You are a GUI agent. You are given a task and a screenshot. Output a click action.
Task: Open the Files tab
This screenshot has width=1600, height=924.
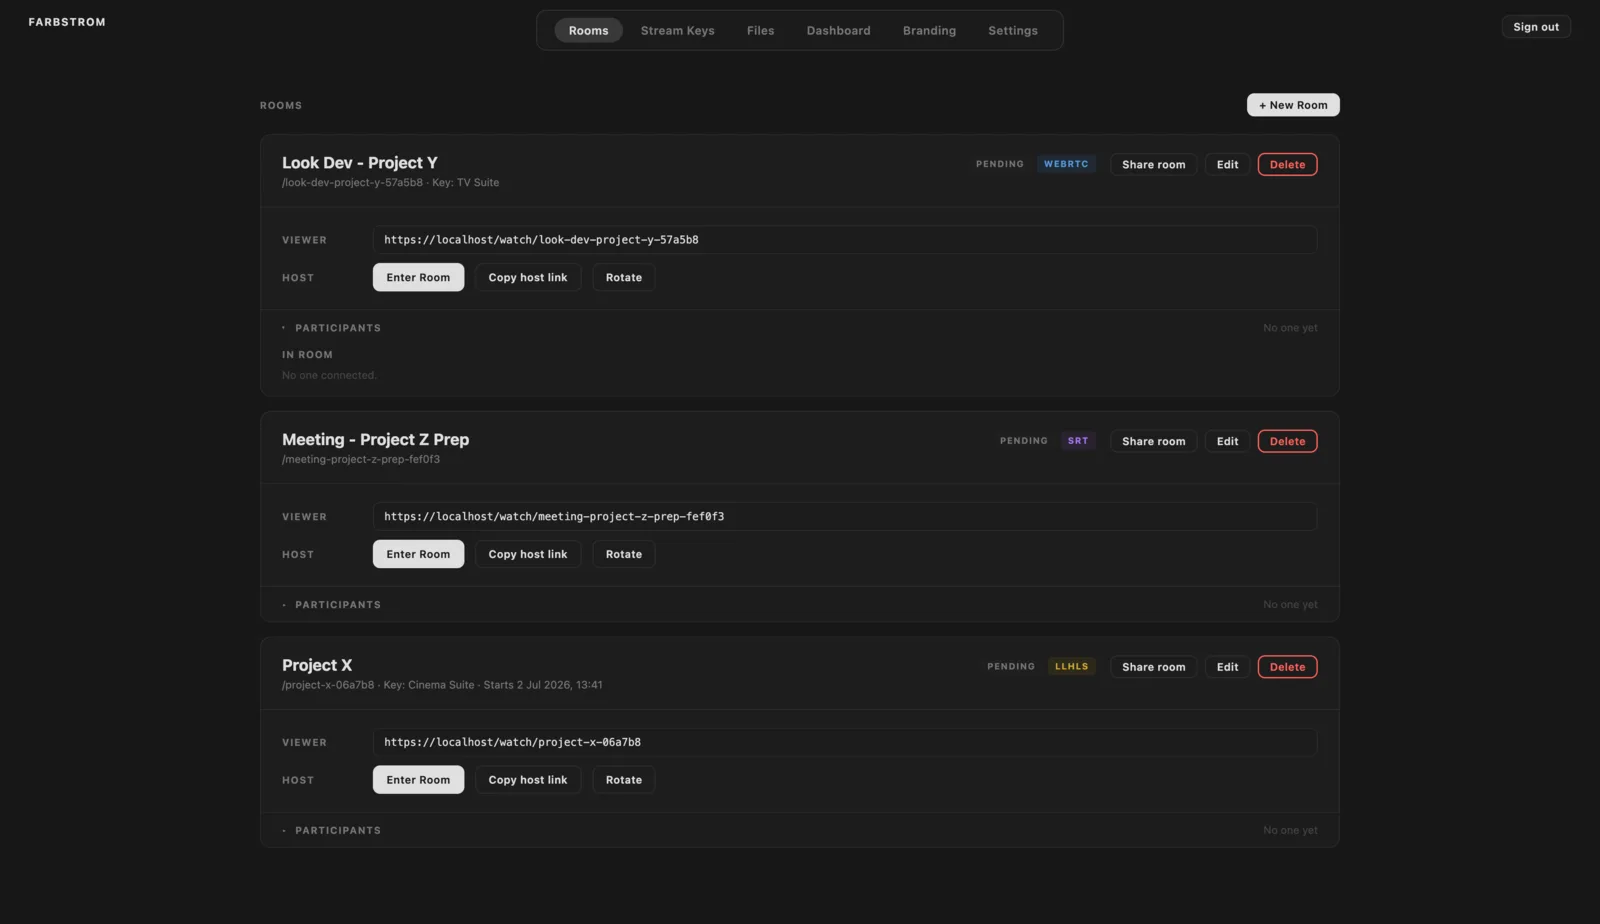click(x=760, y=30)
